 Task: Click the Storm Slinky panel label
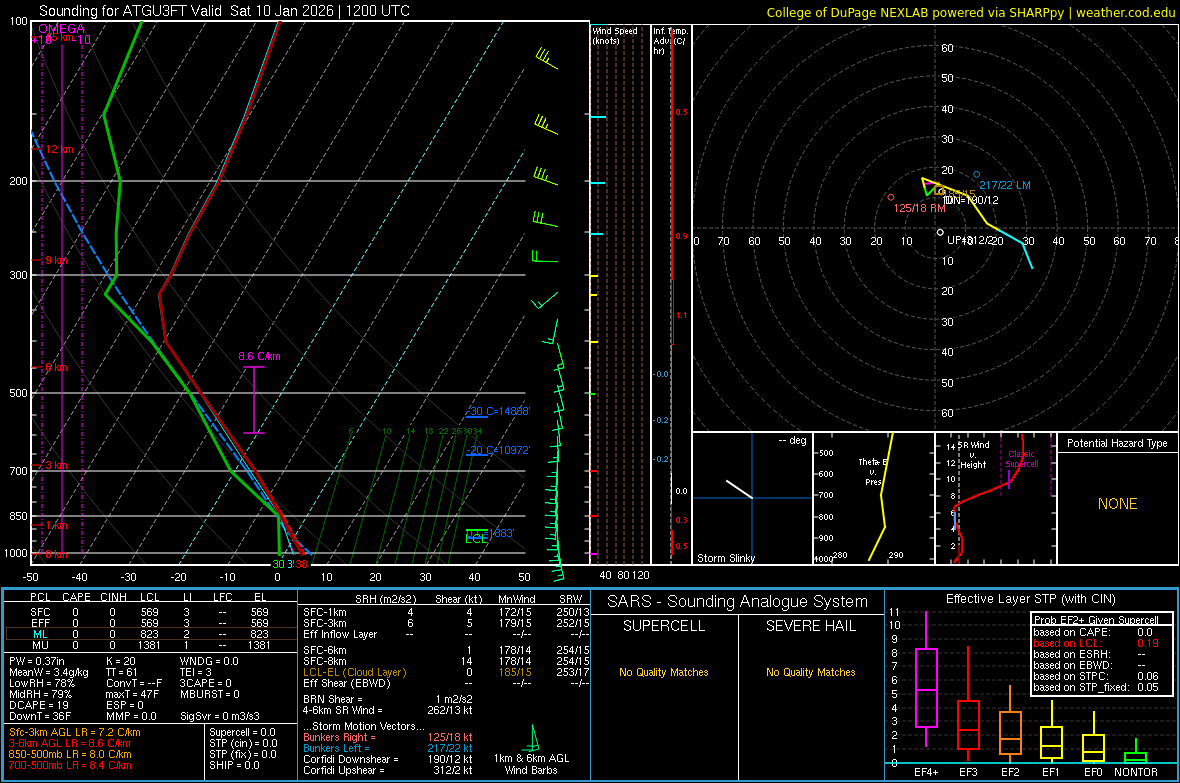click(x=725, y=558)
